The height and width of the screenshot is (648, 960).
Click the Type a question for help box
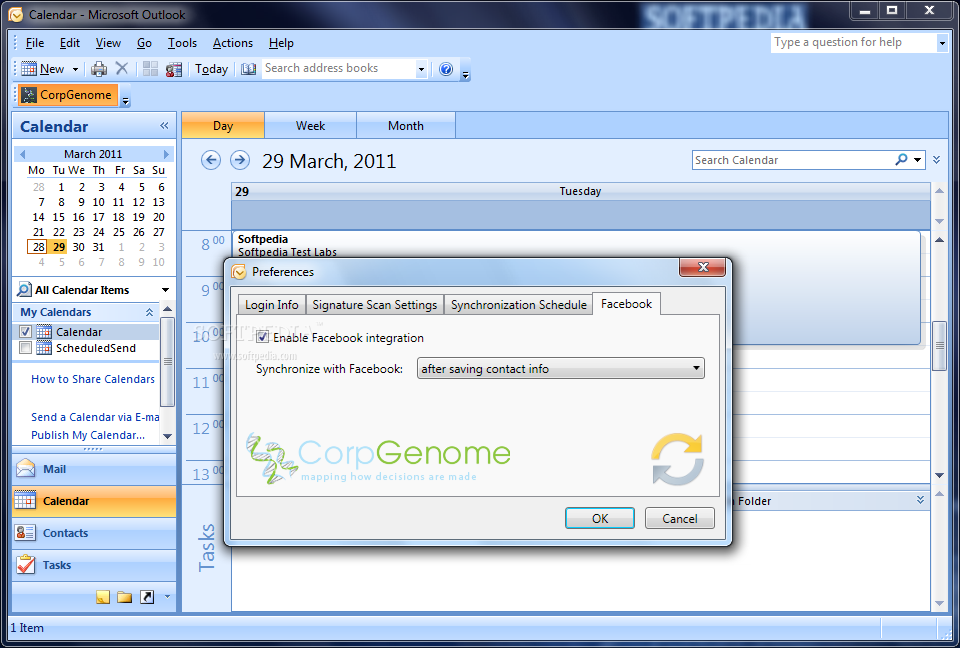[x=853, y=42]
